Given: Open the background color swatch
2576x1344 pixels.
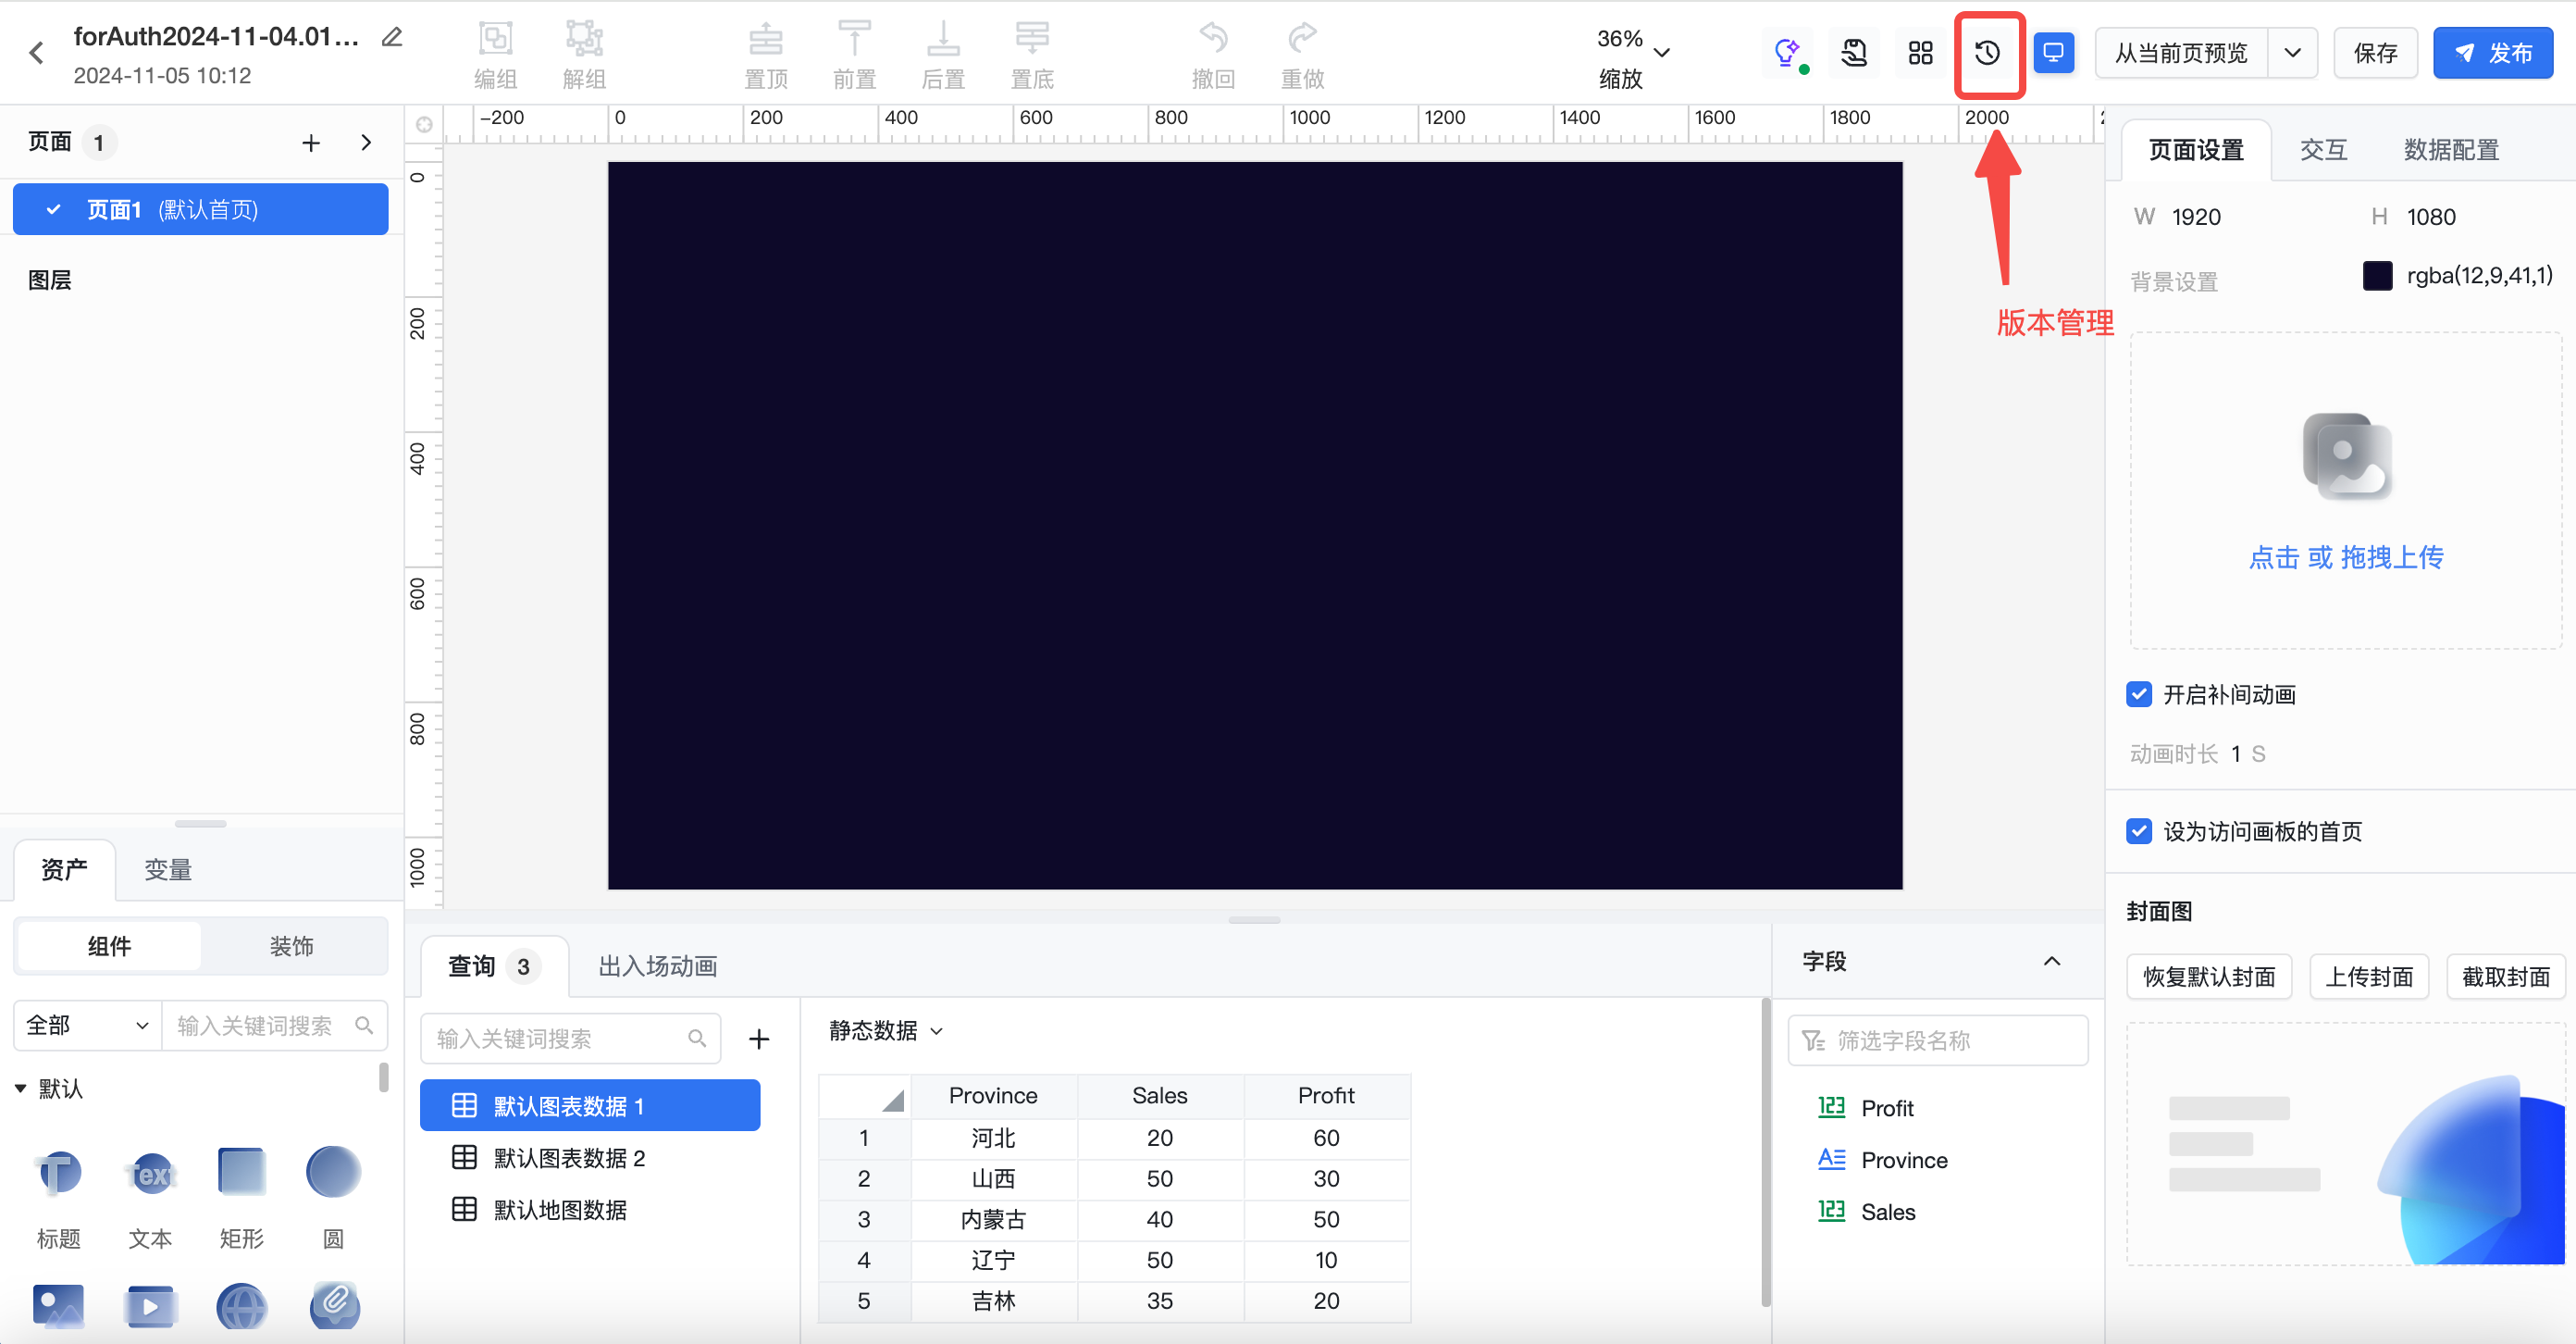Looking at the screenshot, I should (x=2377, y=275).
